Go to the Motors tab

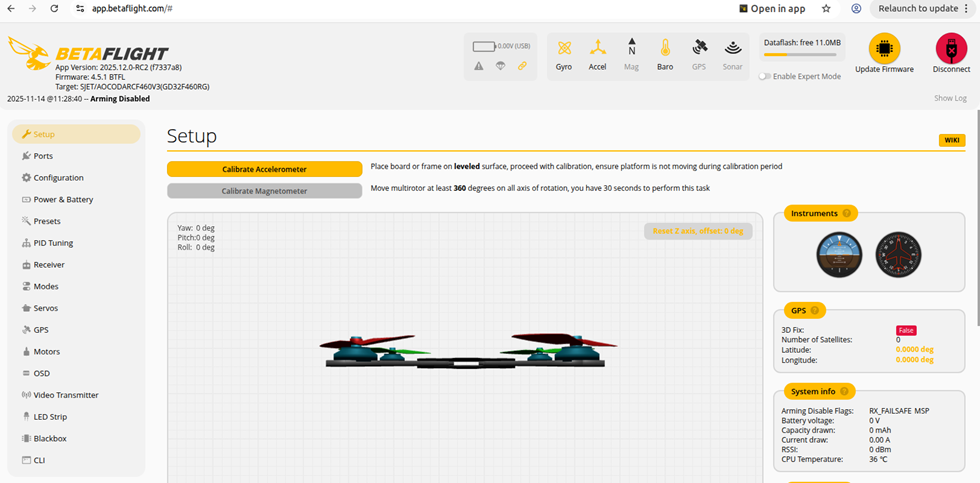pyautogui.click(x=46, y=352)
